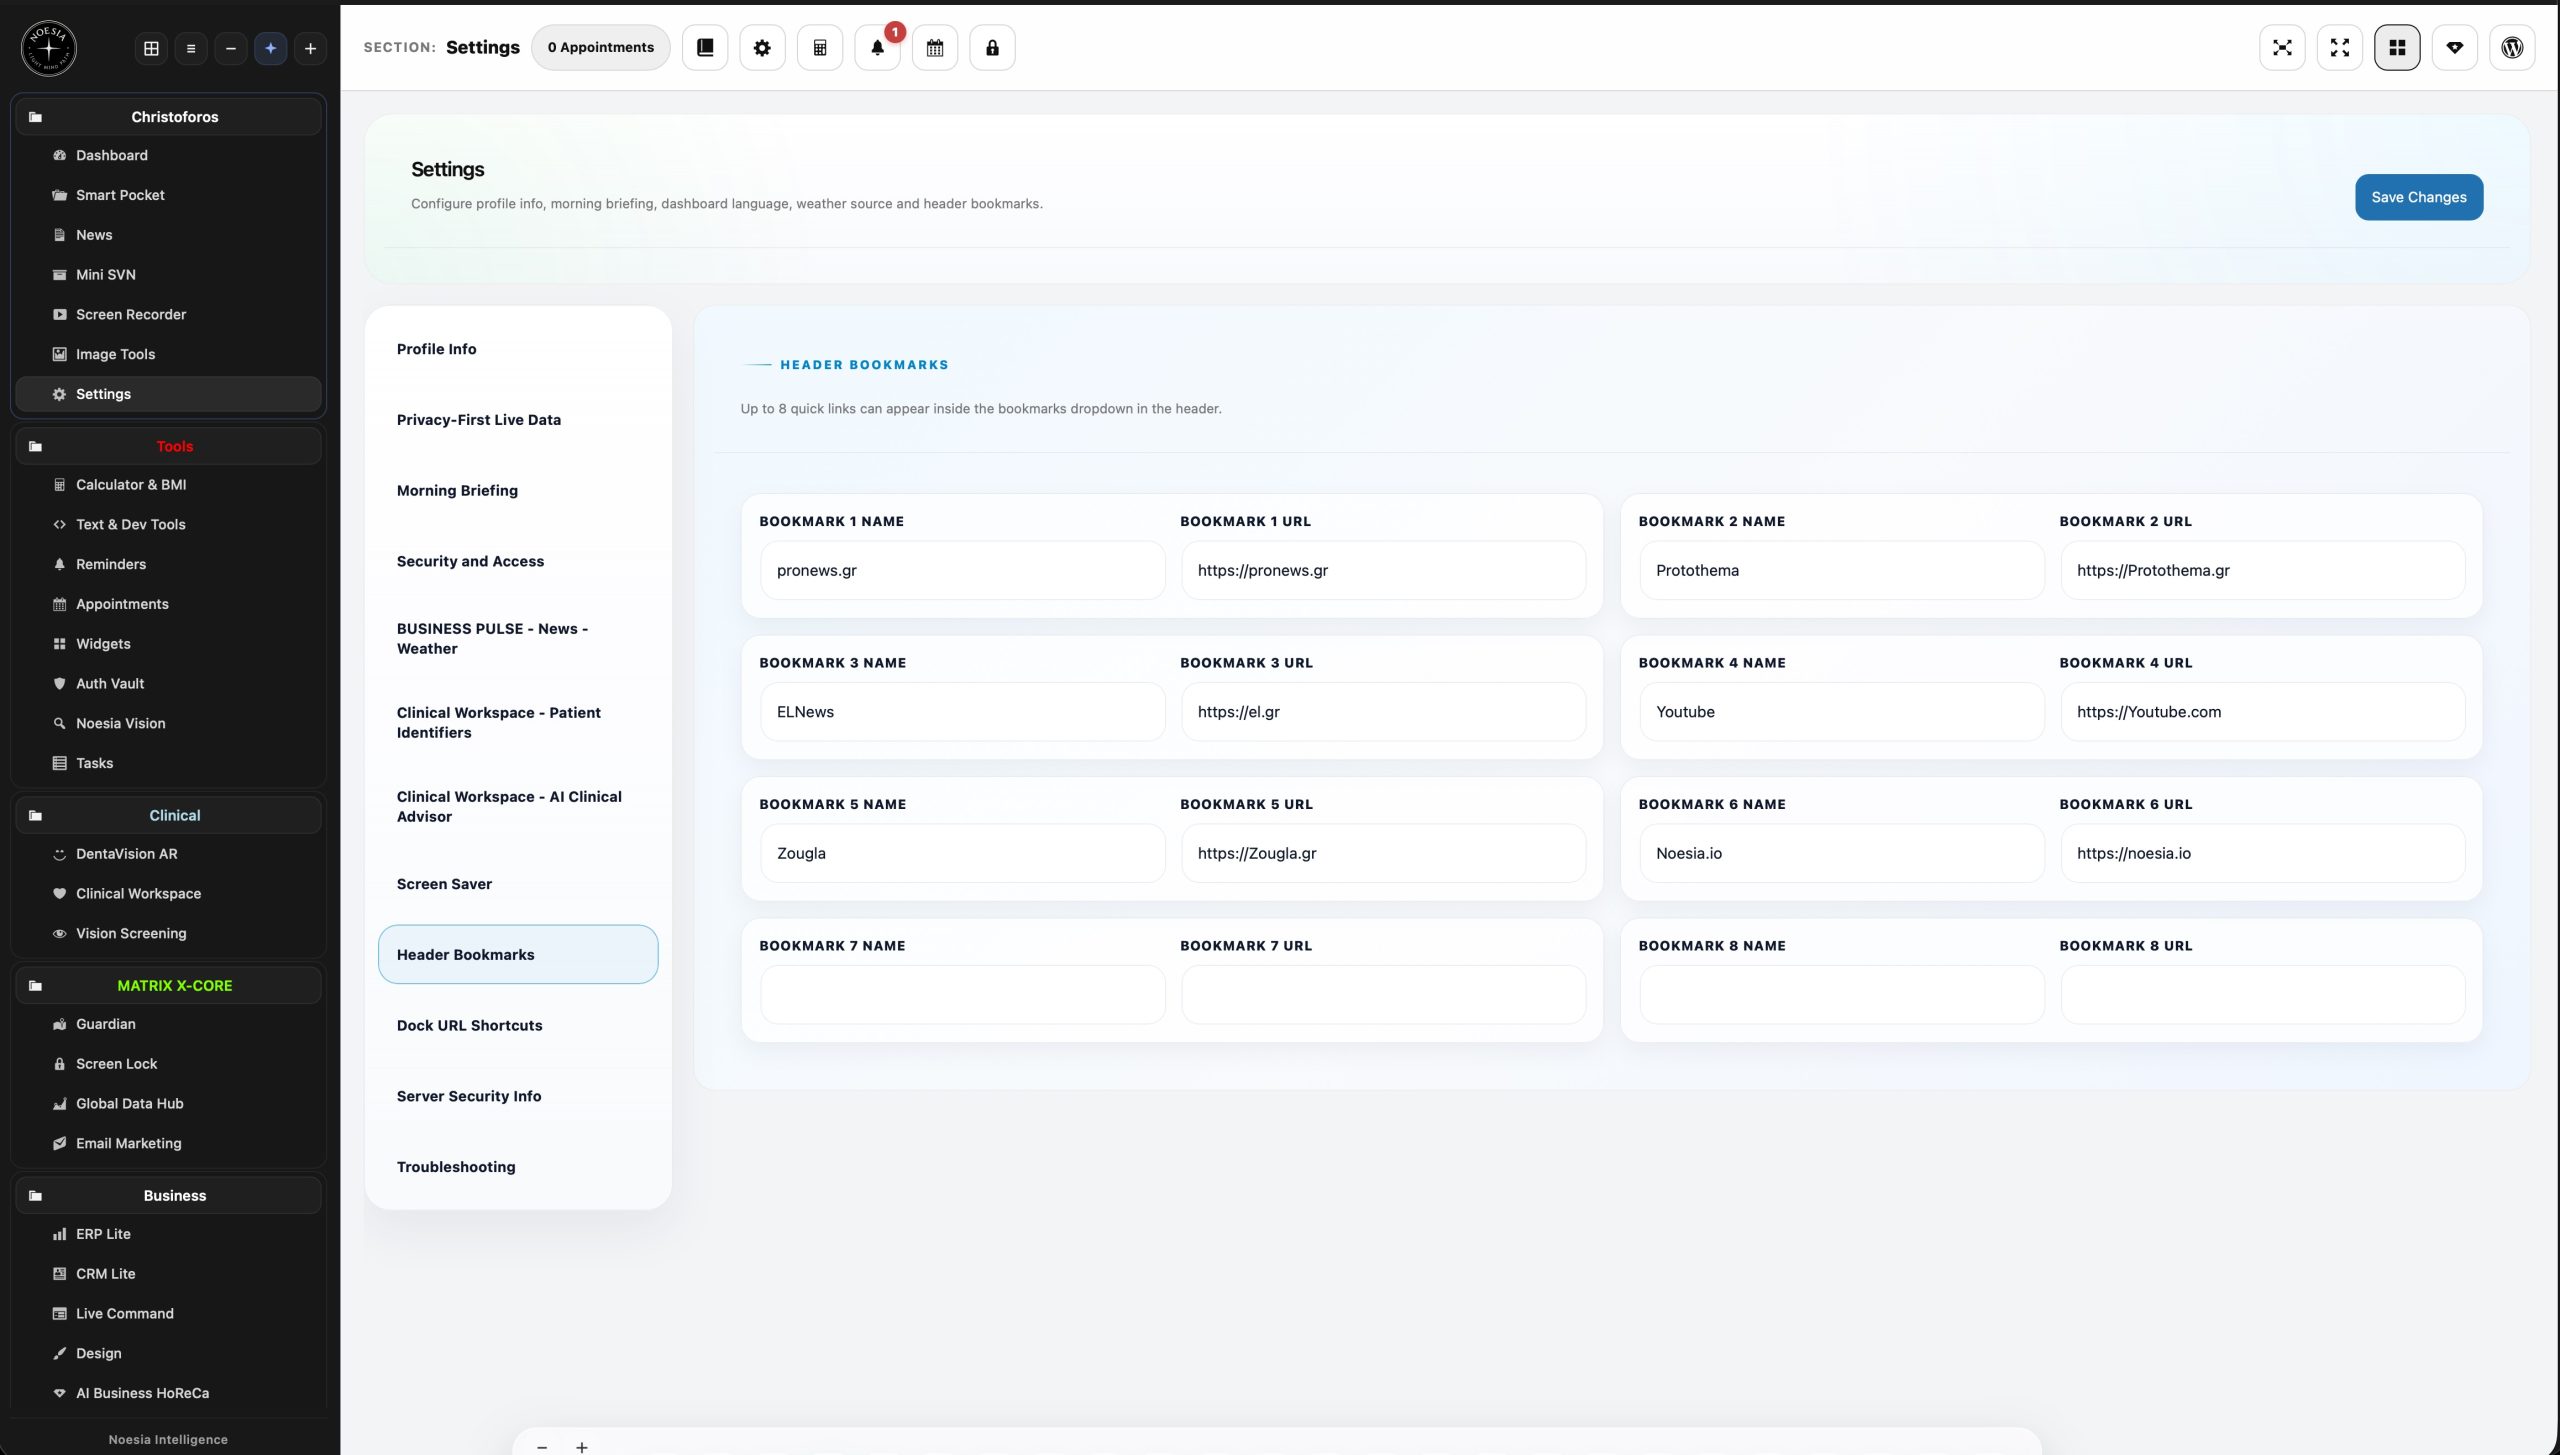2560x1455 pixels.
Task: Open ERP Lite in the sidebar
Action: (168, 1234)
